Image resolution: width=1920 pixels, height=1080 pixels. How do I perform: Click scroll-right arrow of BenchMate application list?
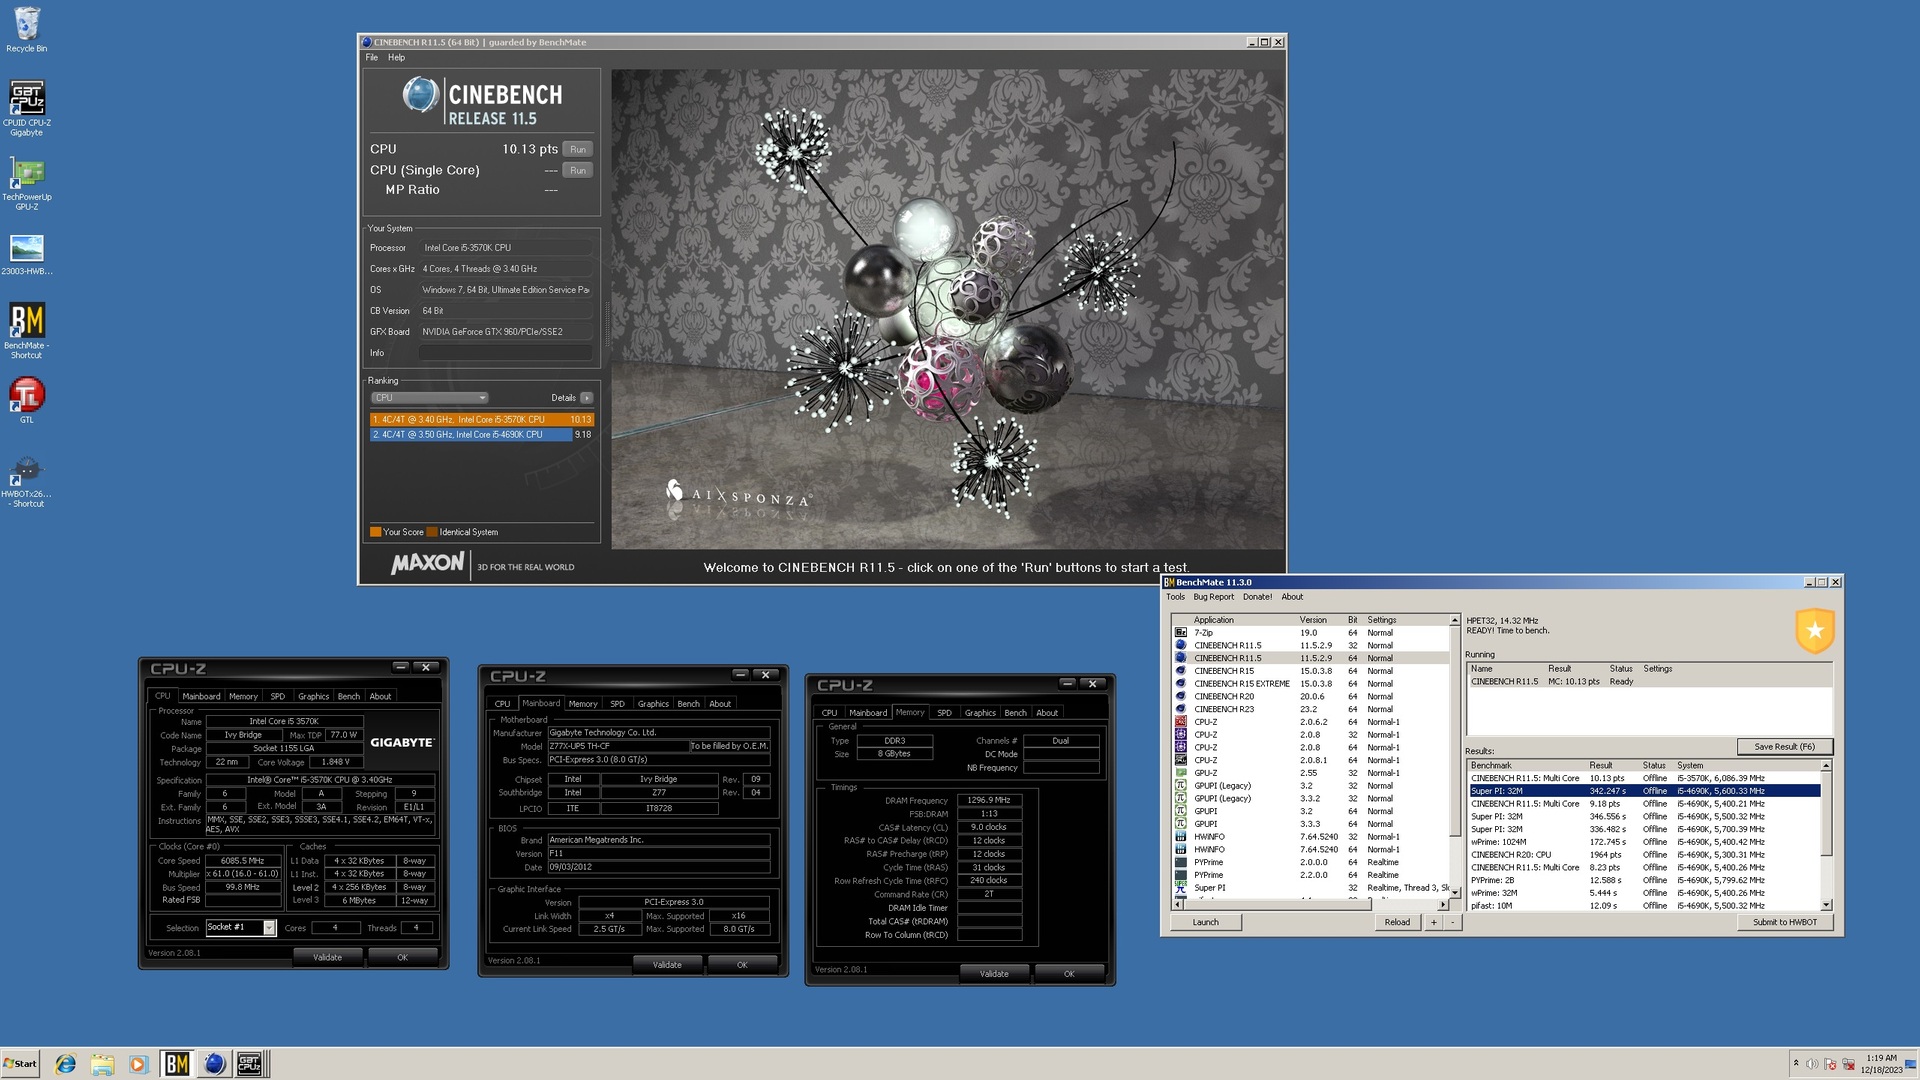click(1442, 904)
